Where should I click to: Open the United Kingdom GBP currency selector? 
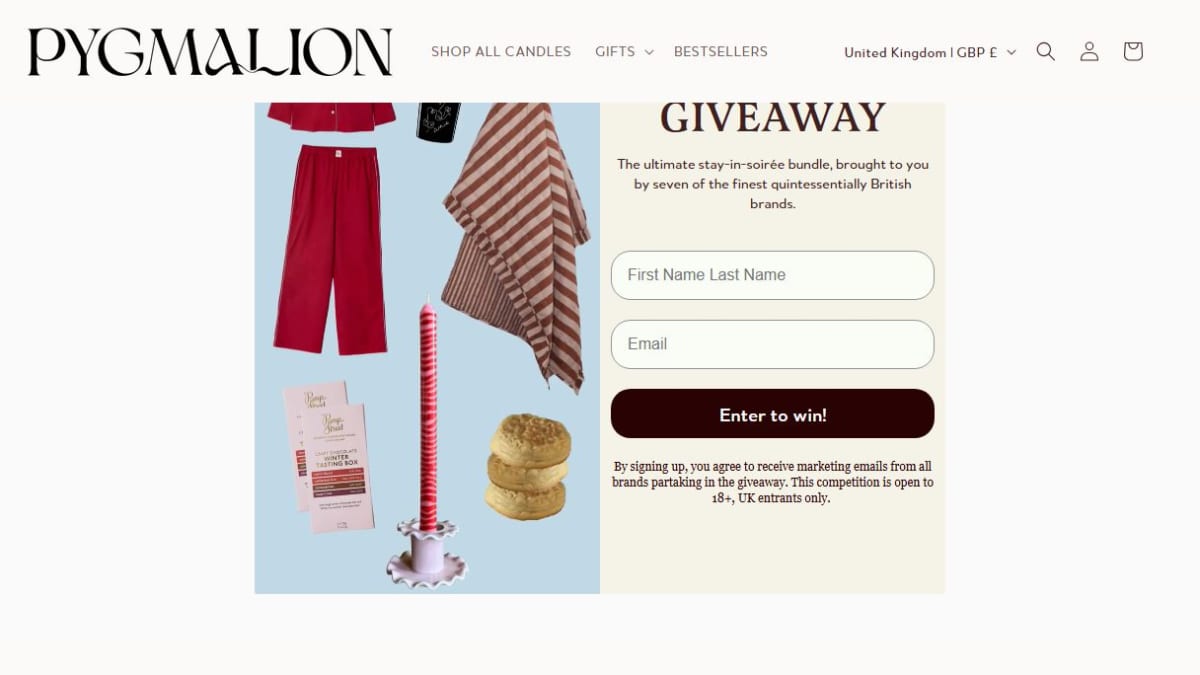tap(930, 52)
